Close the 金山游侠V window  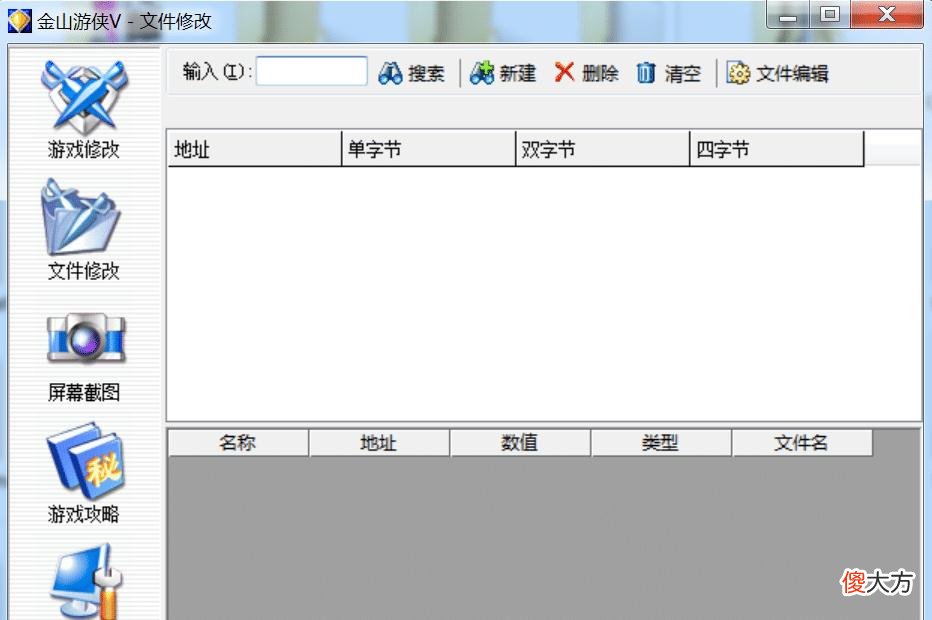[887, 14]
